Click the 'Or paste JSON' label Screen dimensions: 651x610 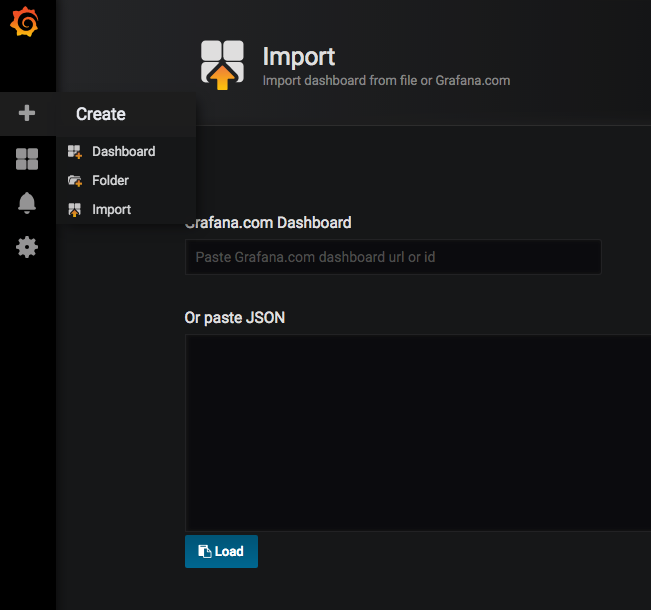point(235,318)
